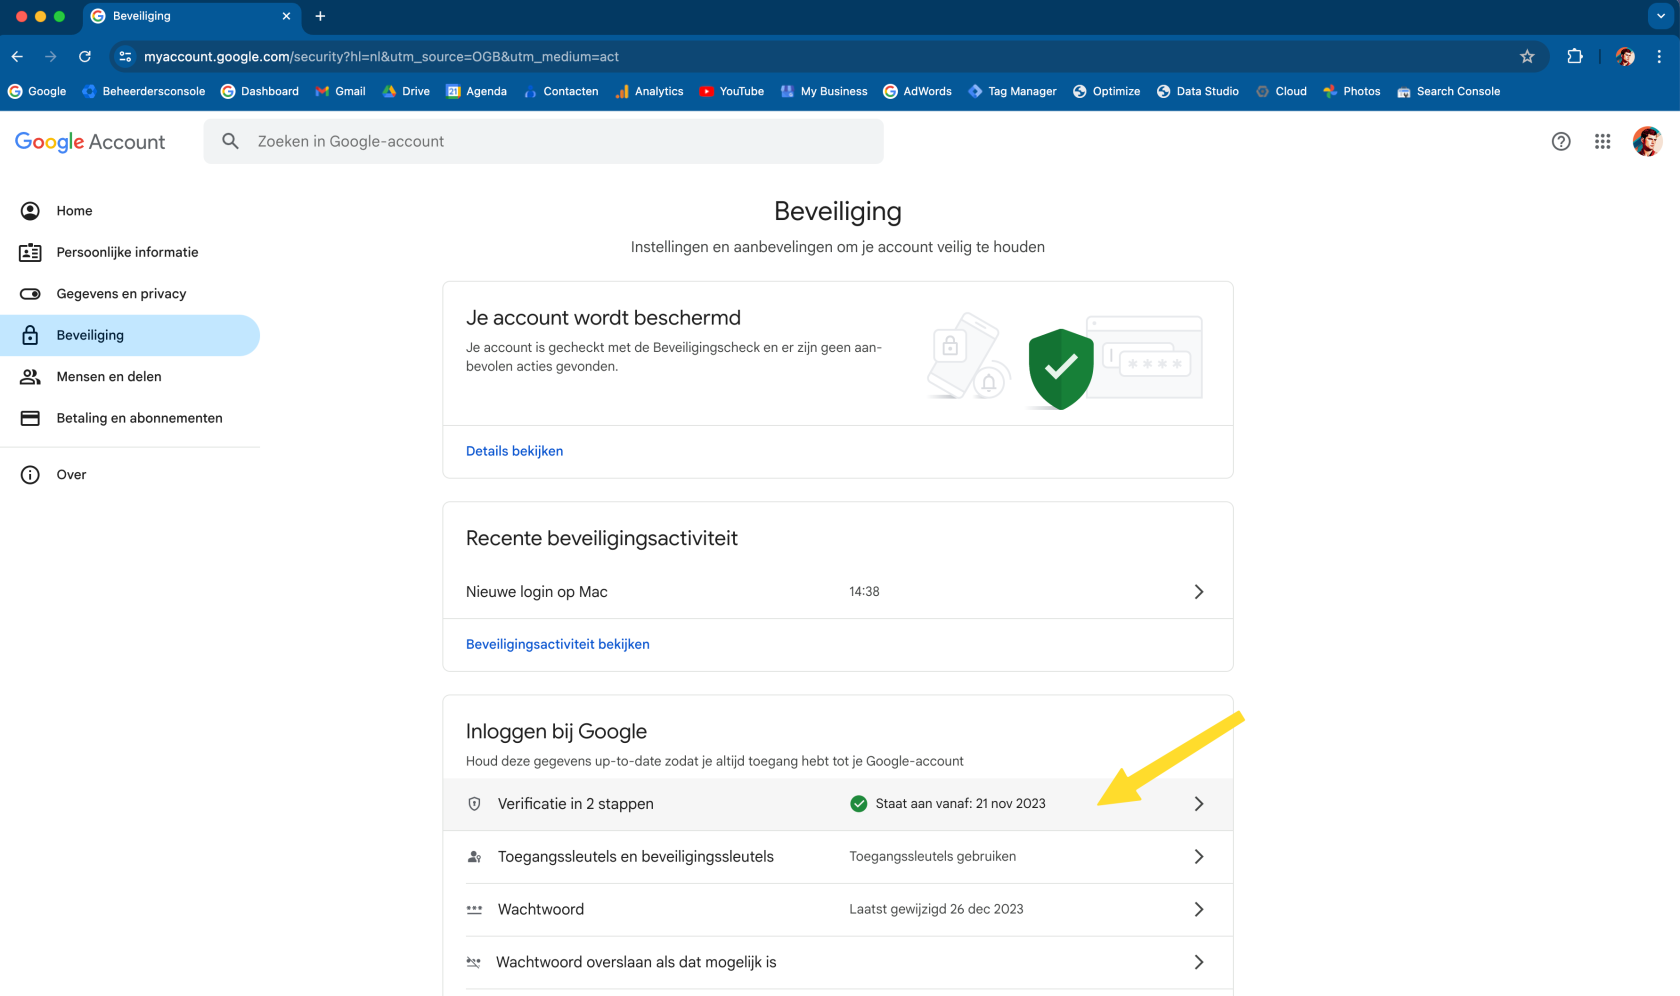
Task: Click the search magnifier icon
Action: pyautogui.click(x=230, y=142)
